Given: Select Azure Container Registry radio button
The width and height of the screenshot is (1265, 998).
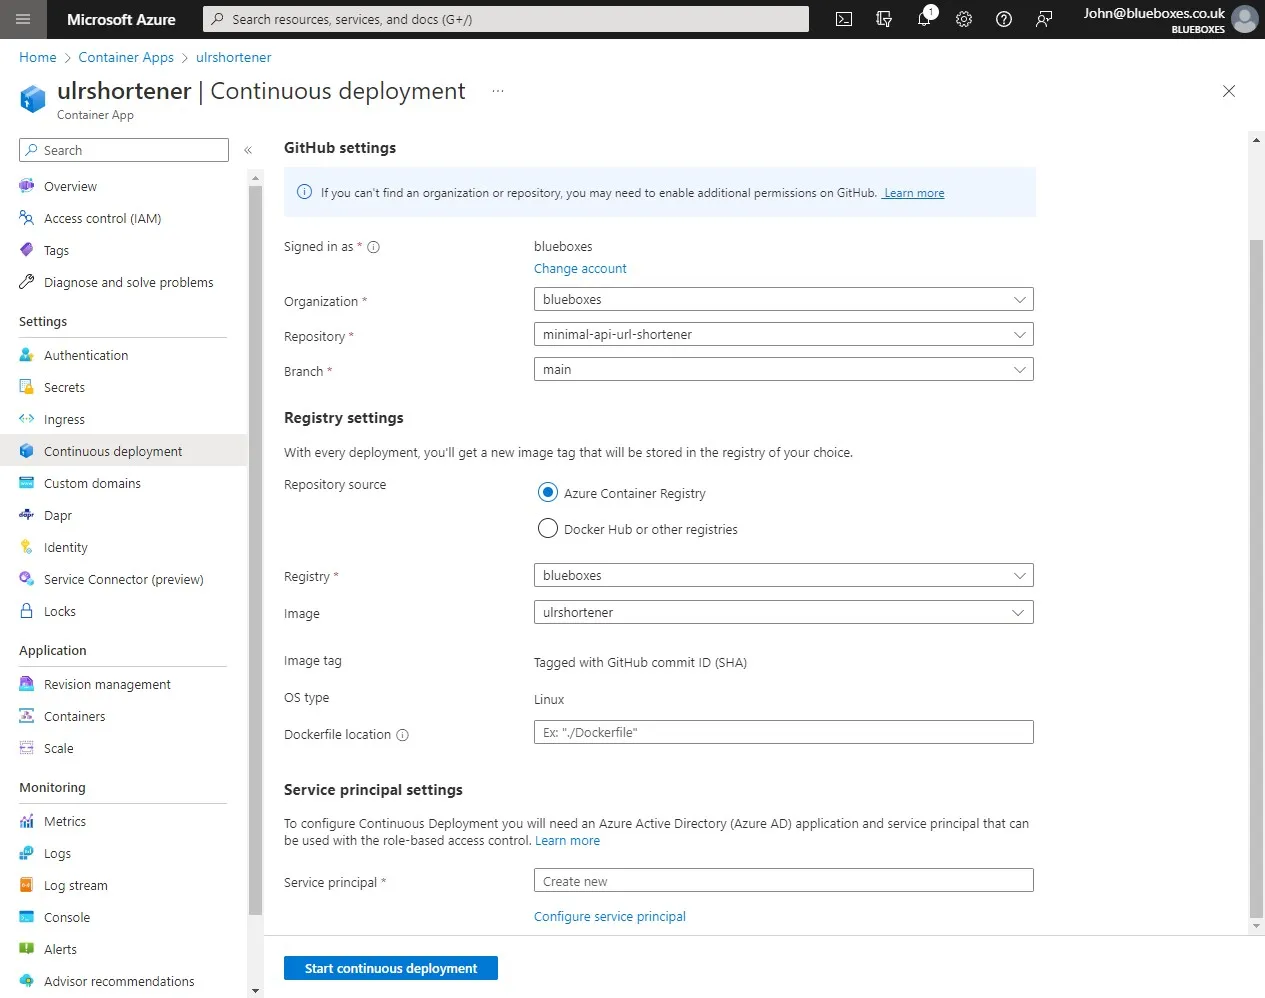Looking at the screenshot, I should click(548, 492).
